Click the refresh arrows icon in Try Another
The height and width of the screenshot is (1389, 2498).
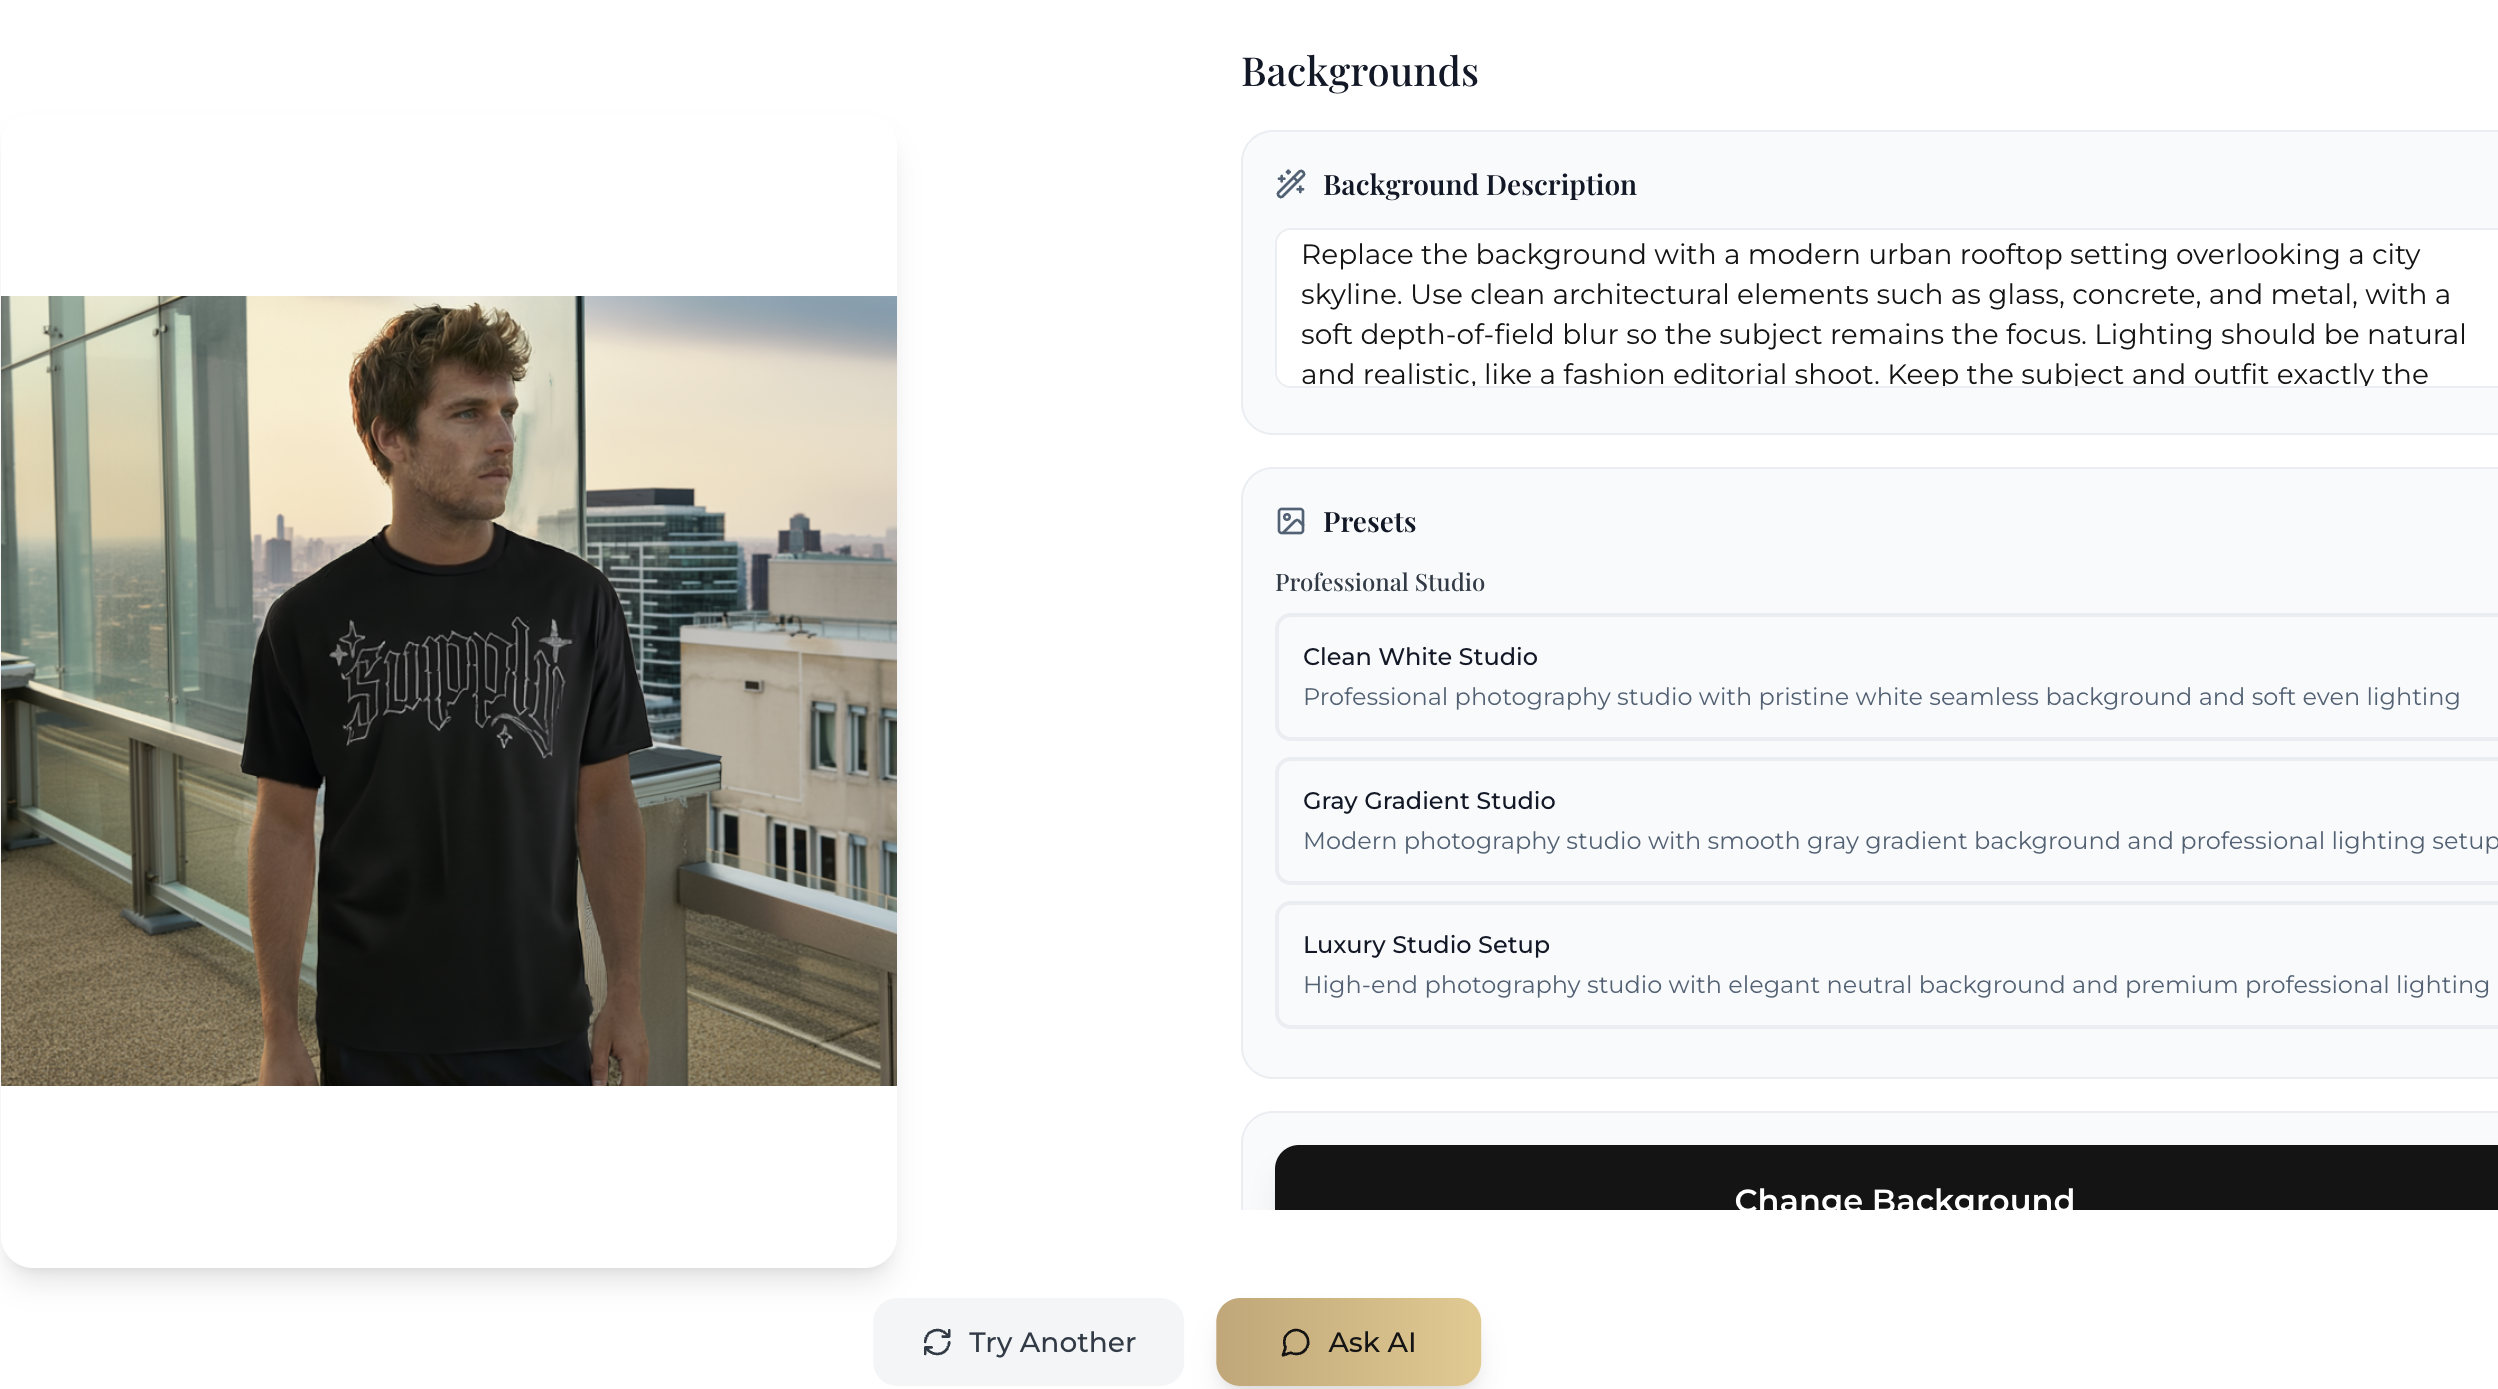tap(937, 1342)
